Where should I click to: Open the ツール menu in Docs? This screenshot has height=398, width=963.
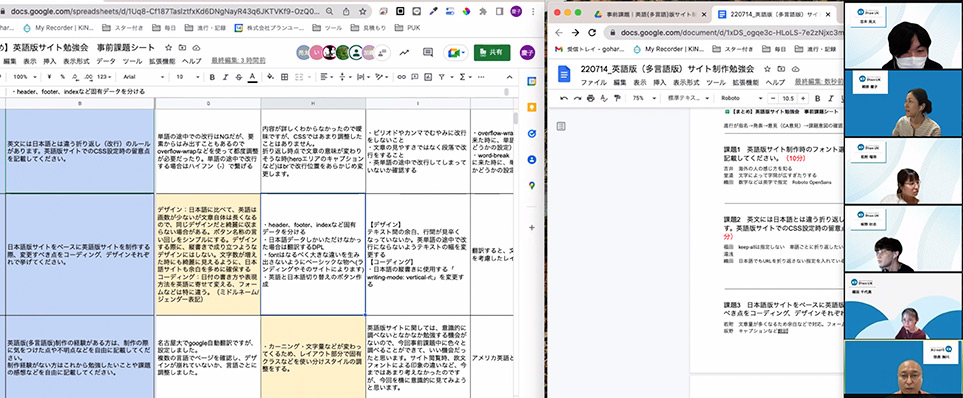click(716, 82)
